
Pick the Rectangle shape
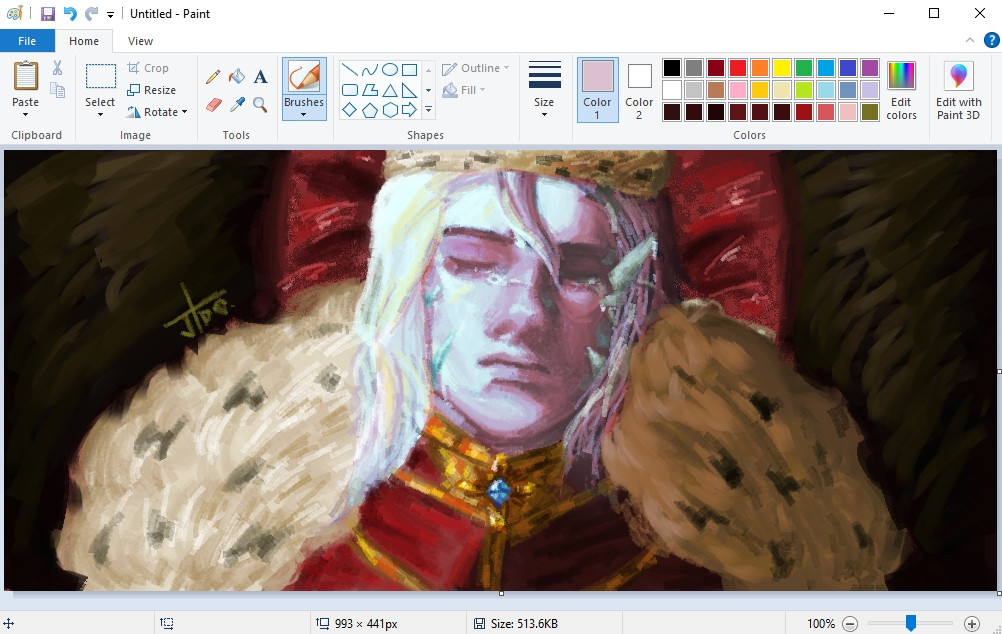(410, 70)
